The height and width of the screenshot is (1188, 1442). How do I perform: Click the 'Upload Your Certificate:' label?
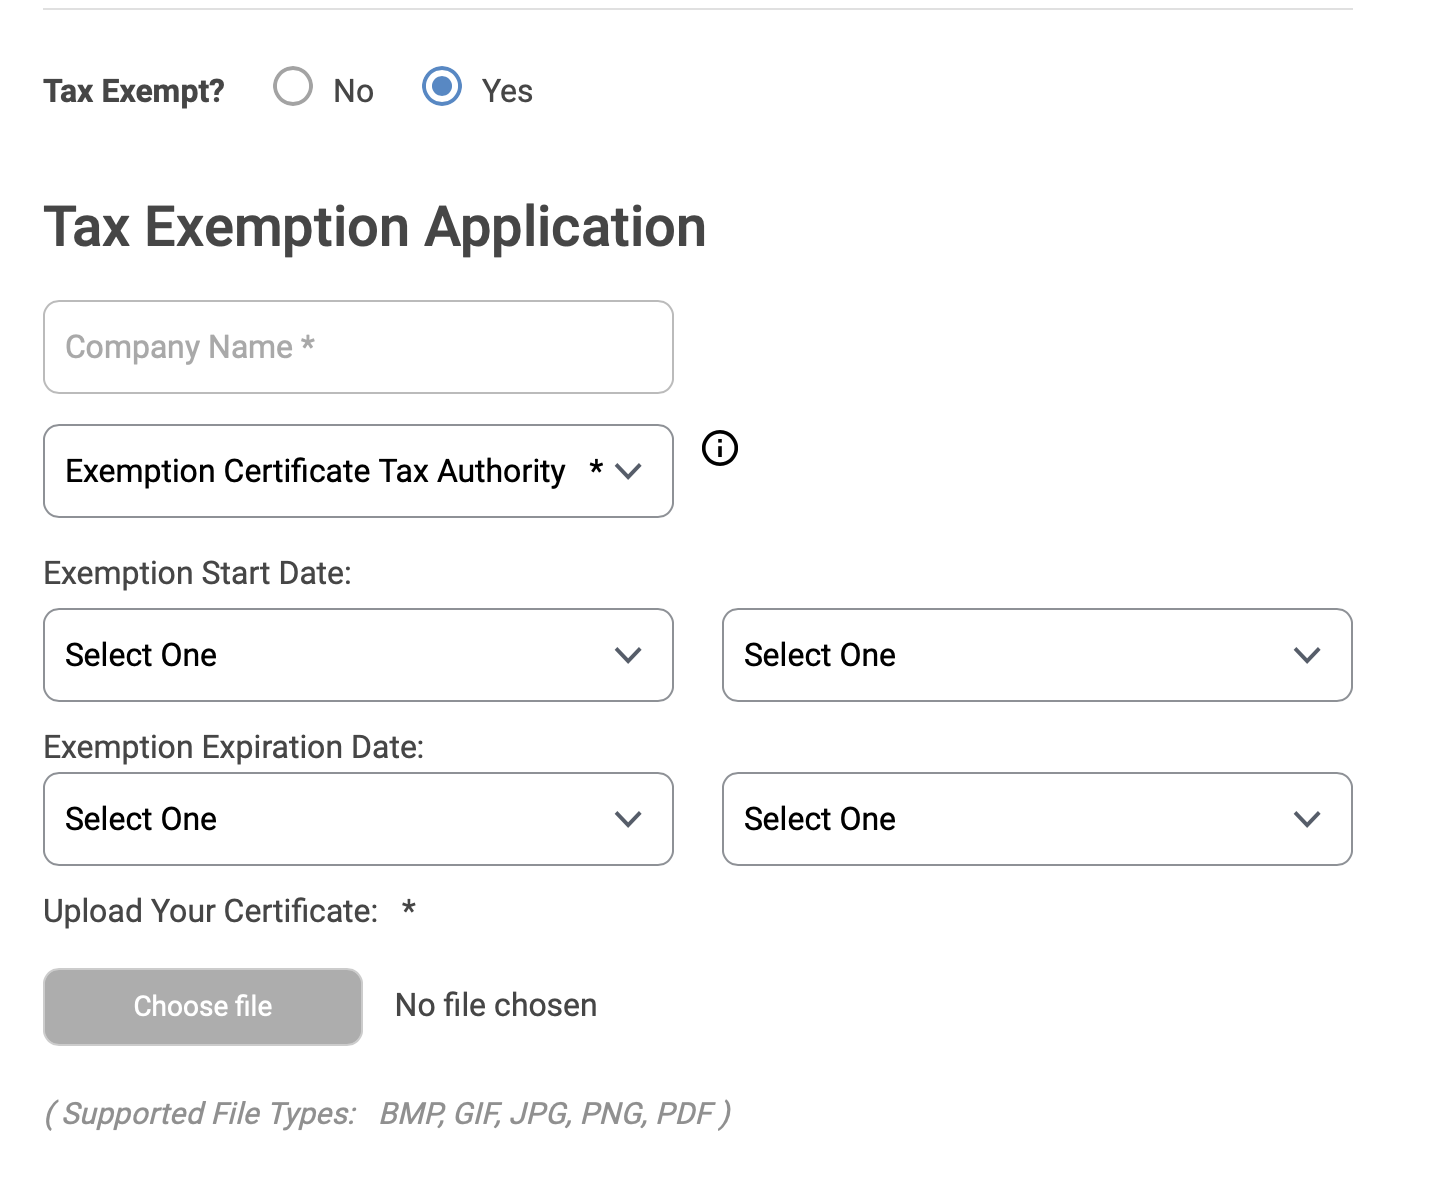pos(211,911)
